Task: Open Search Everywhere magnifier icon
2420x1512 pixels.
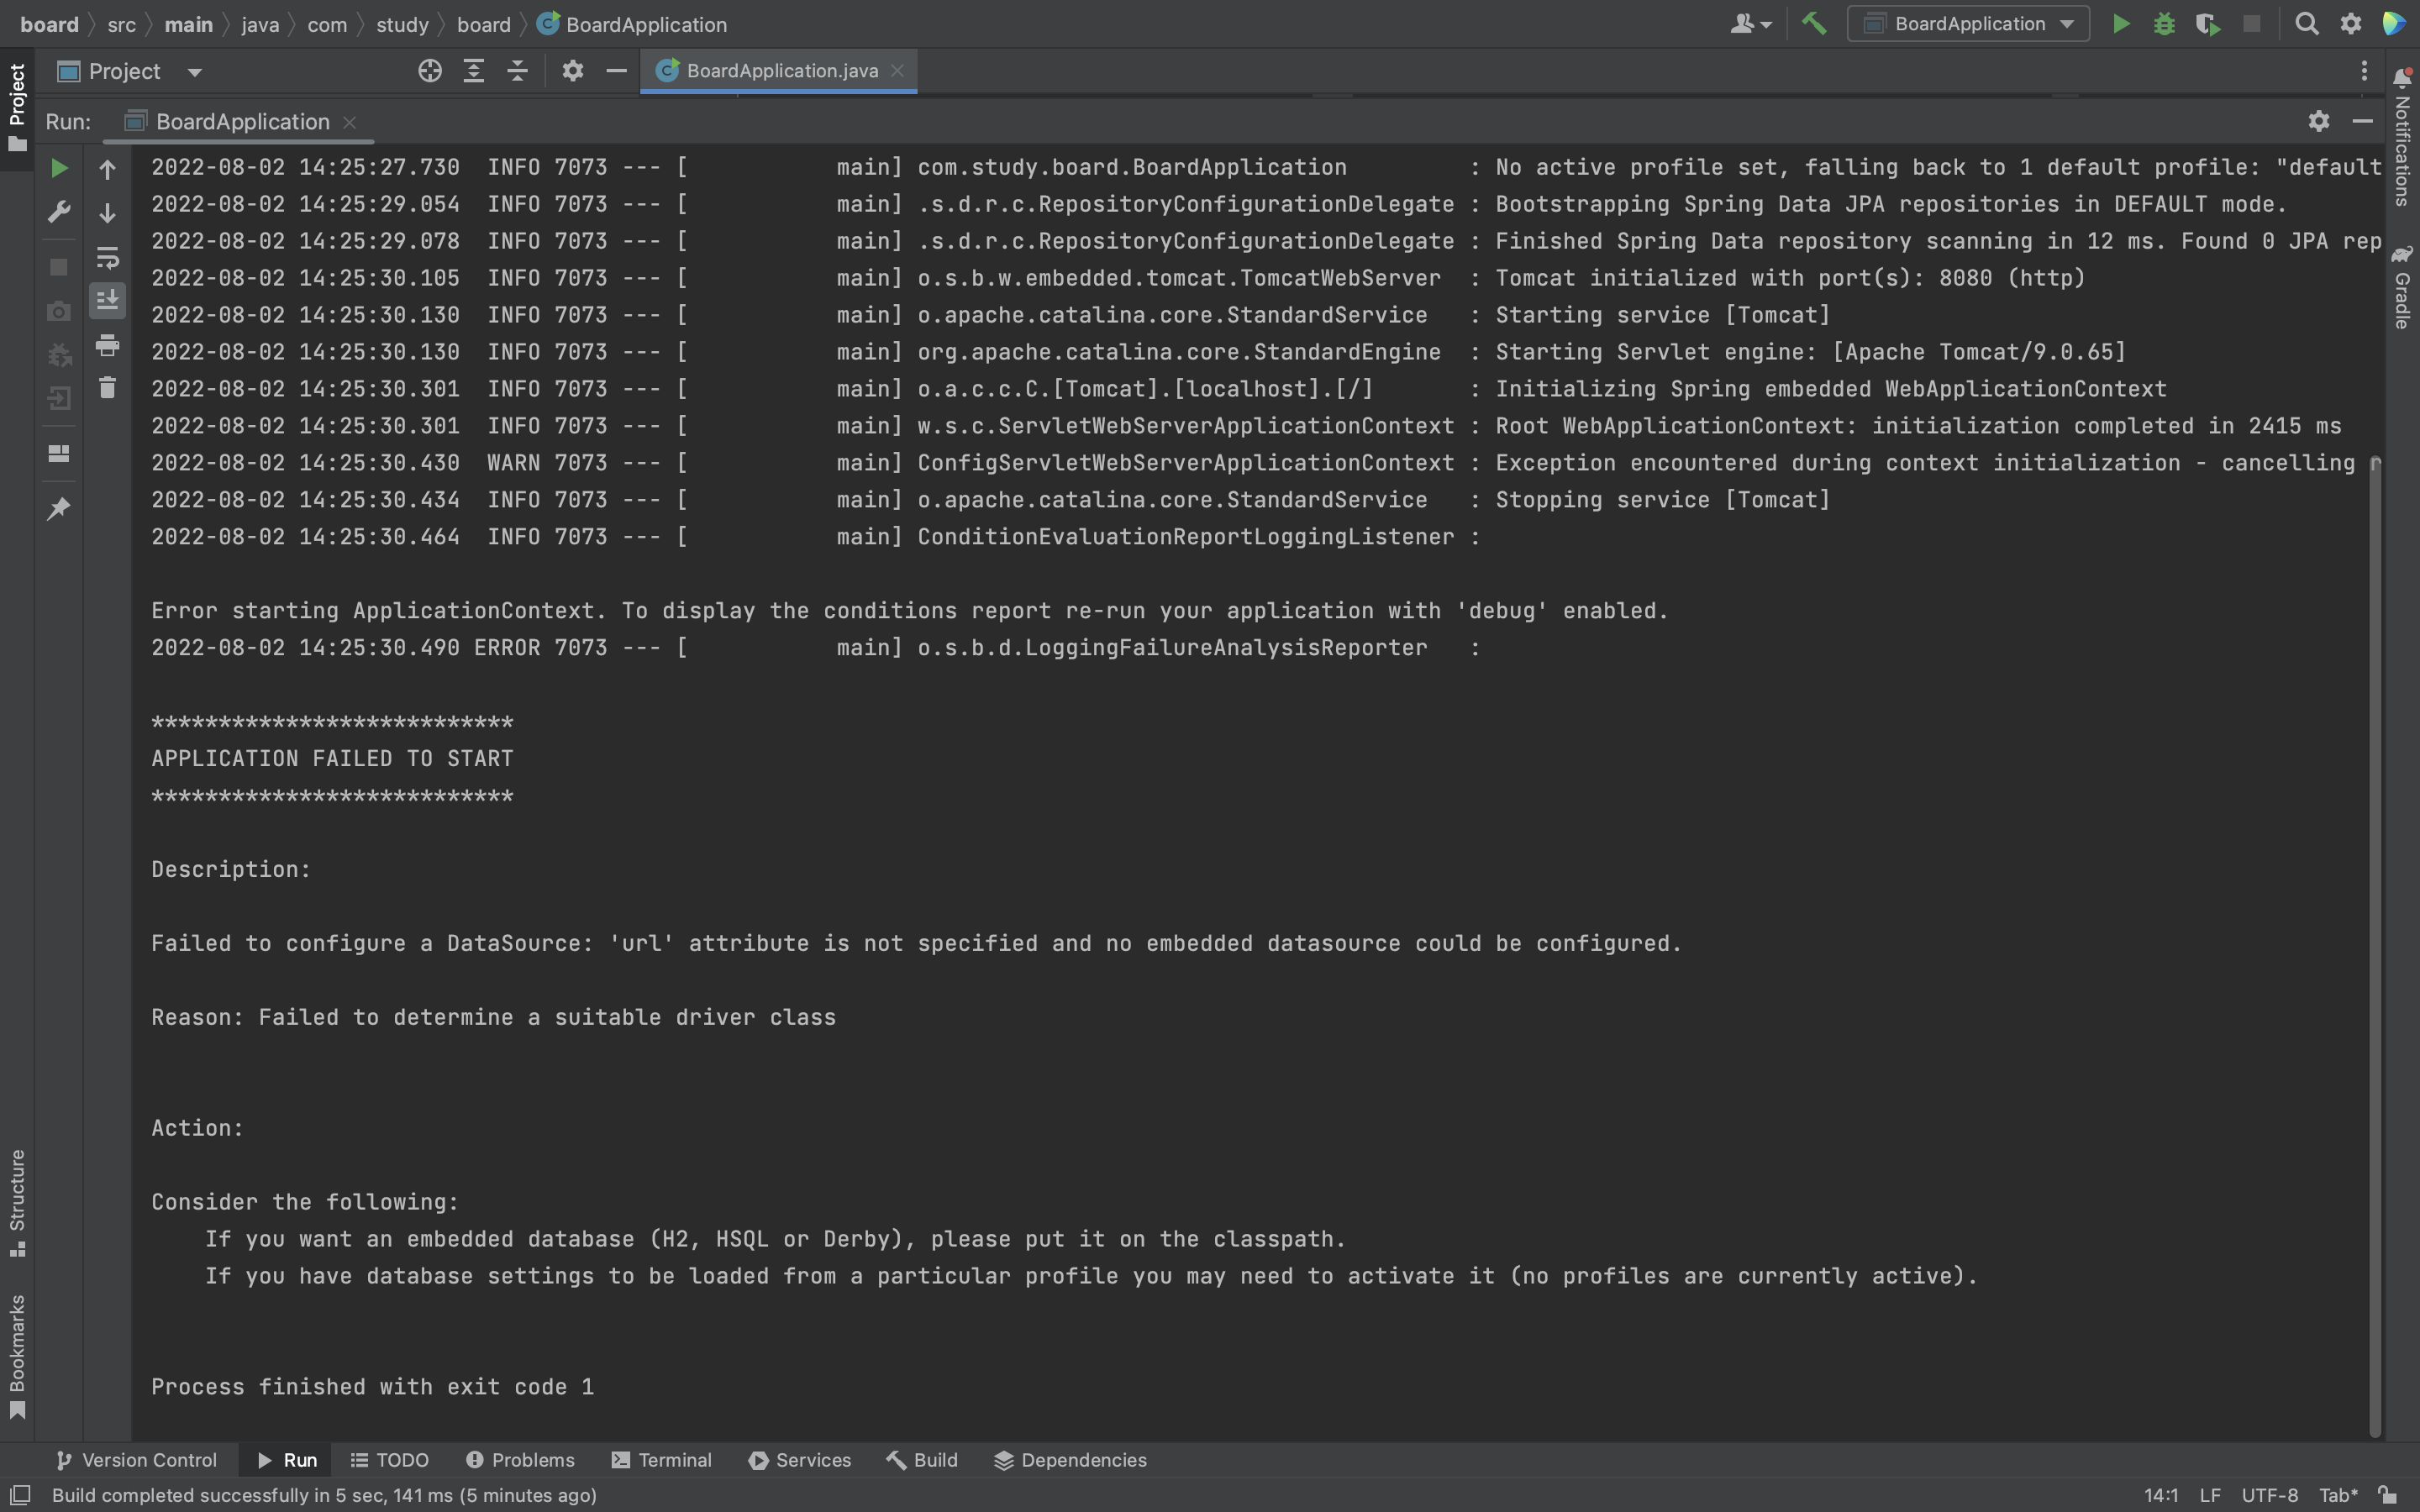Action: point(2307,24)
